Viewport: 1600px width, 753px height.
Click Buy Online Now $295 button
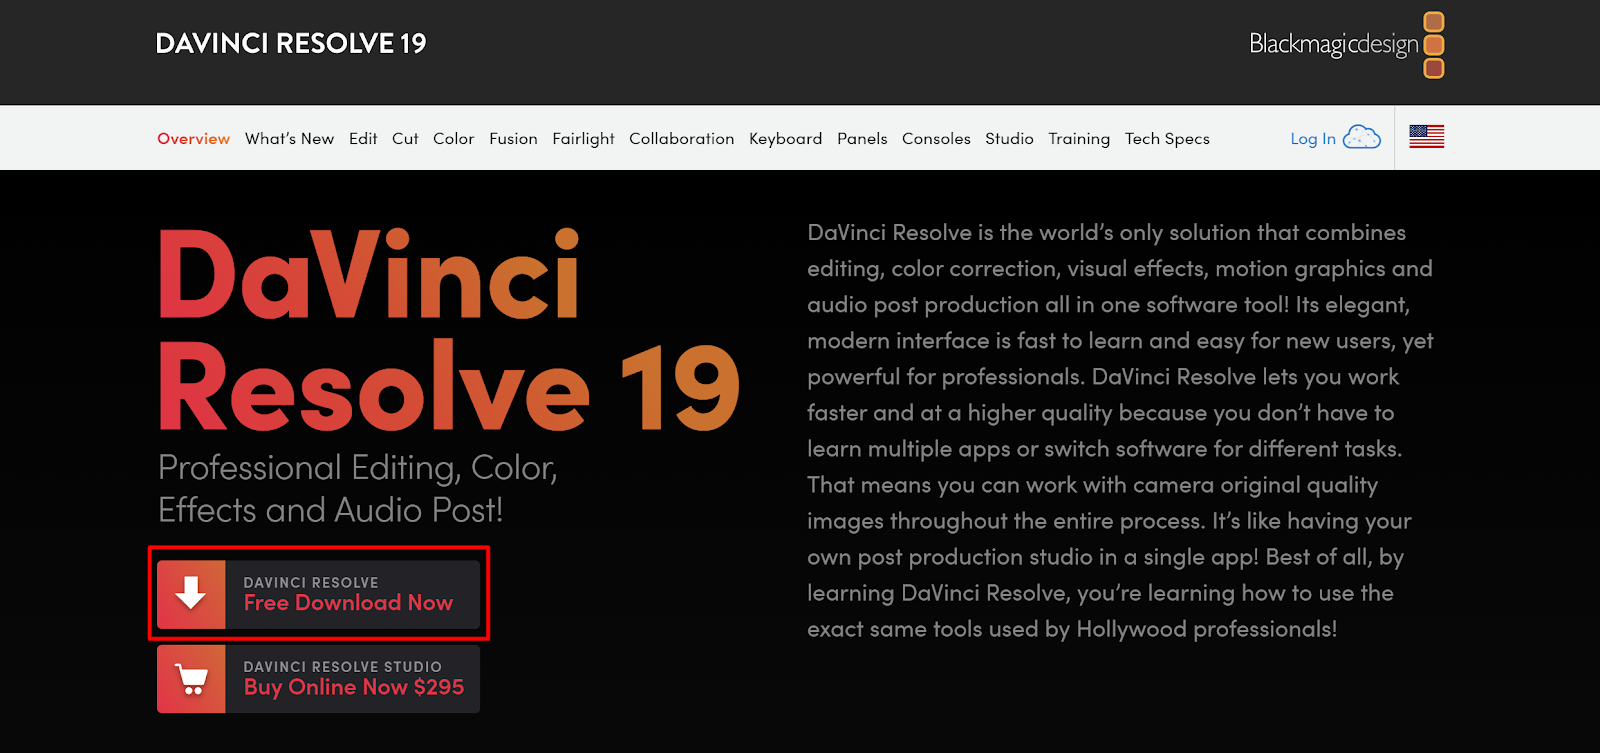pyautogui.click(x=318, y=679)
